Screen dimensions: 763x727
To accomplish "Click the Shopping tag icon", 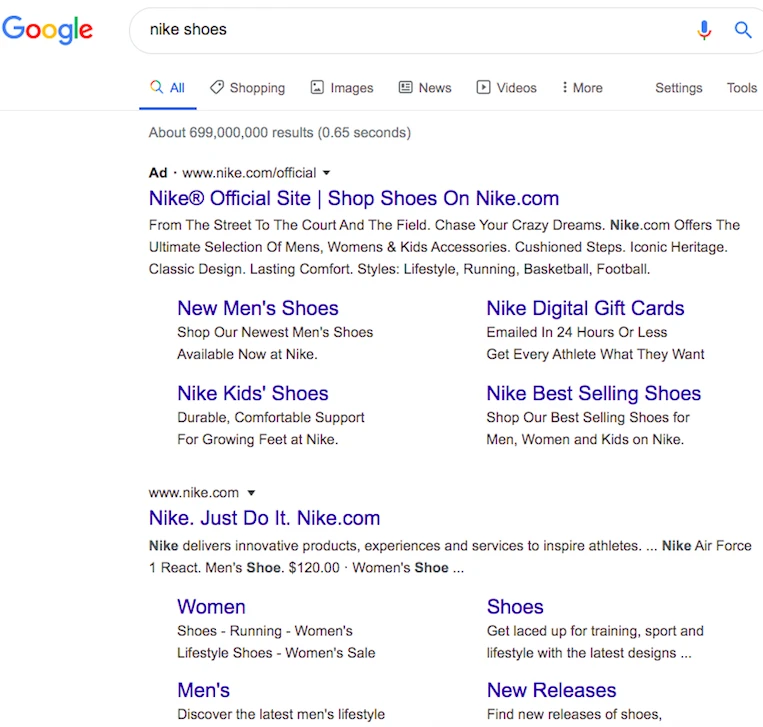I will click(217, 87).
